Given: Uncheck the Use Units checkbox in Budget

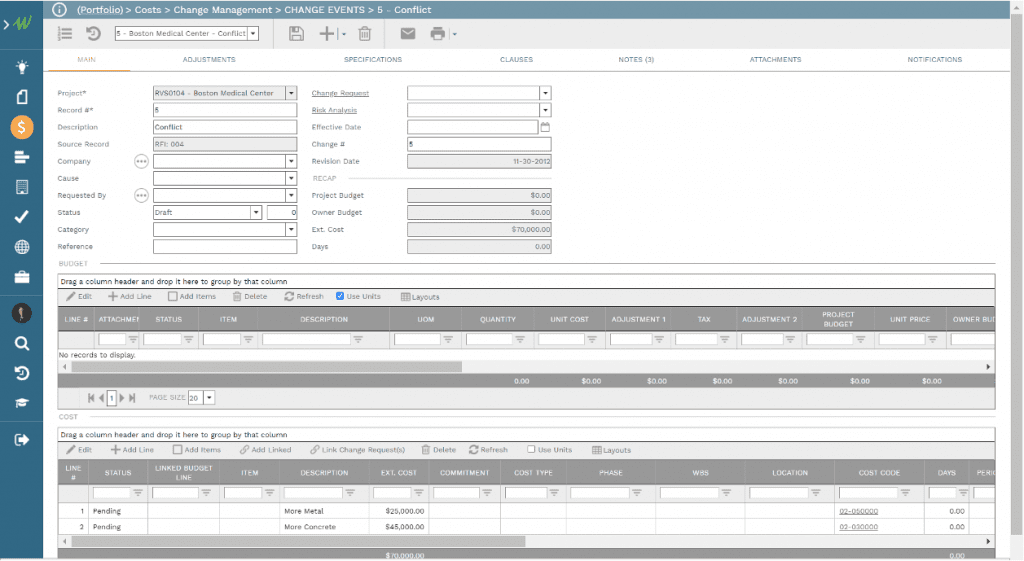Looking at the screenshot, I should pyautogui.click(x=341, y=296).
